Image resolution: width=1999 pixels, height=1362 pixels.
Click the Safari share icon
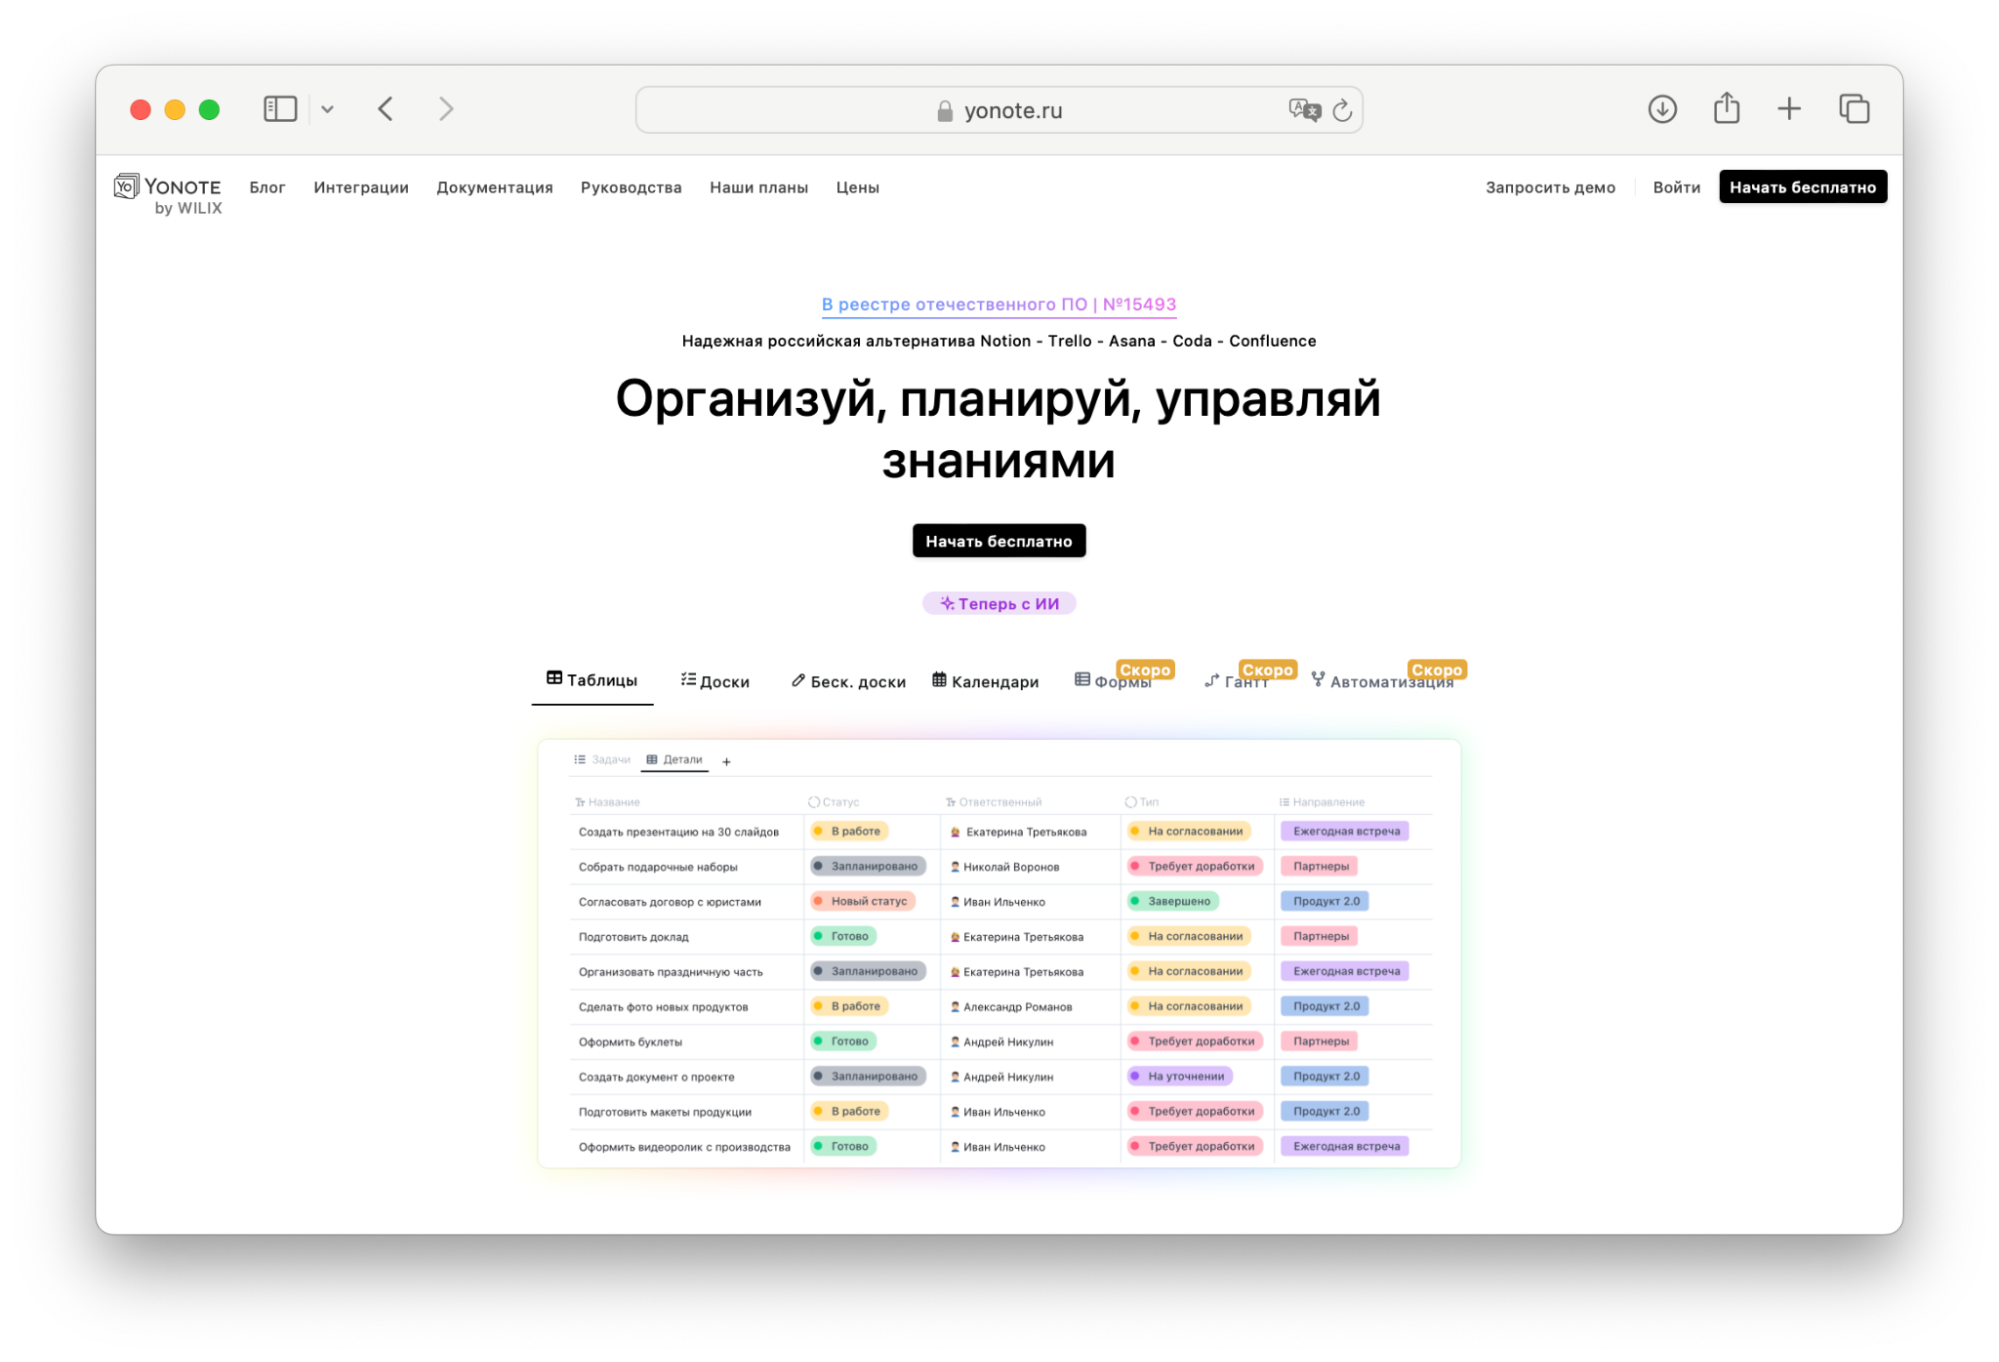click(1727, 108)
